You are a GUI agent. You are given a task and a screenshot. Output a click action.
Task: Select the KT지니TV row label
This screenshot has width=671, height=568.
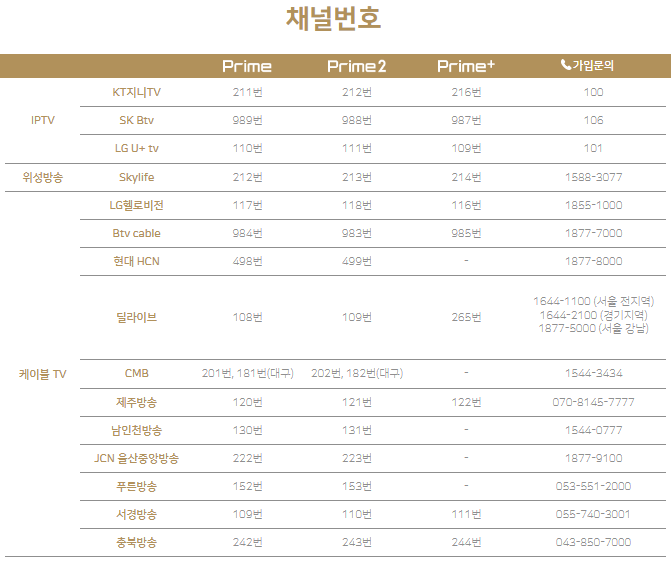coord(137,92)
